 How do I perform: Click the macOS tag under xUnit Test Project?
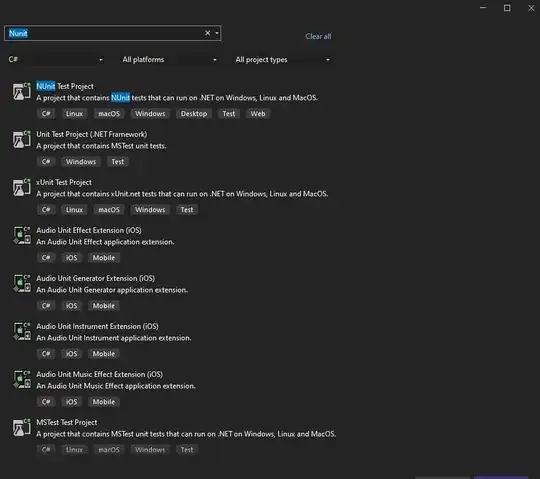coord(109,210)
